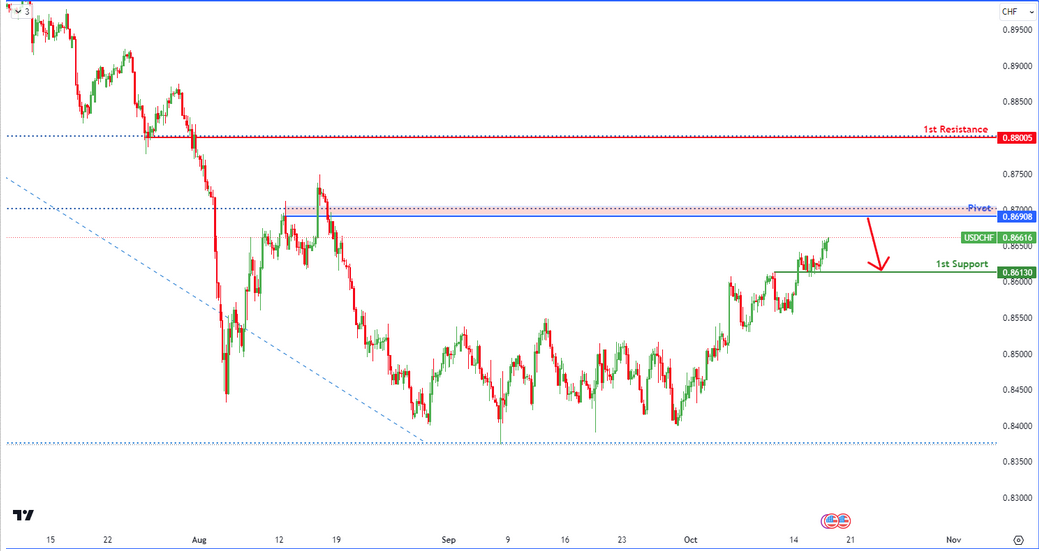Click the 0.88500 price axis label
1039x551 pixels.
click(1017, 102)
